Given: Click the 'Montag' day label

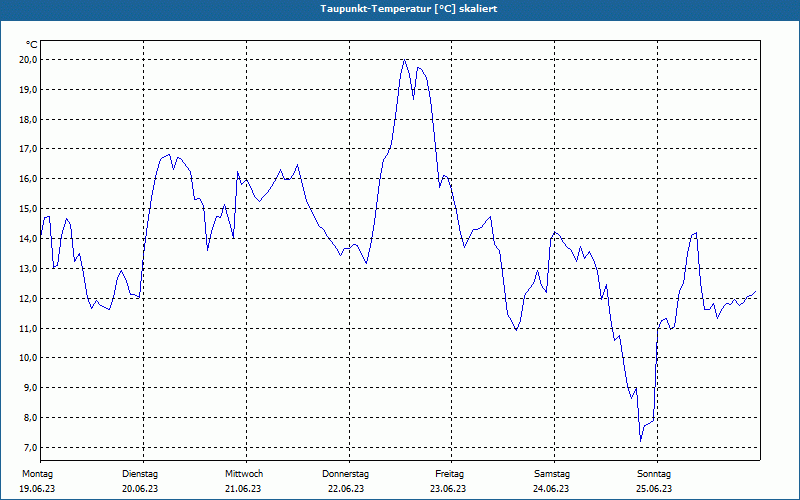Looking at the screenshot, I should point(37,474).
